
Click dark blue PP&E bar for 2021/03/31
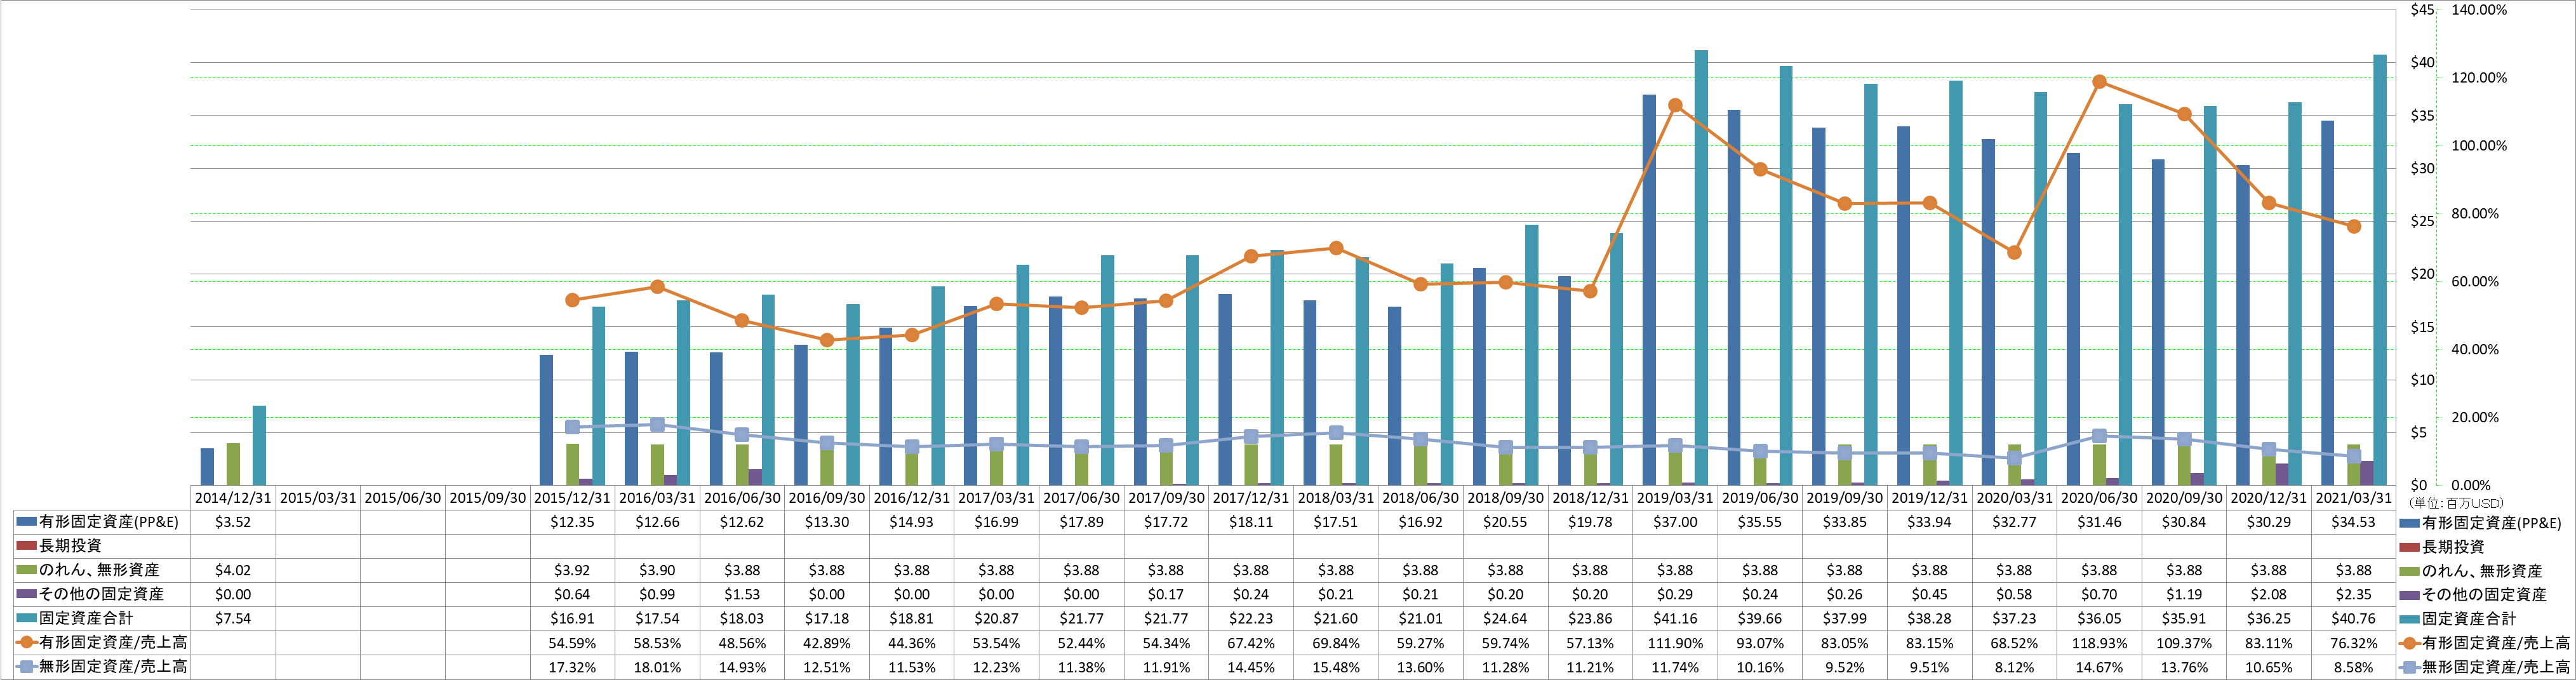(2328, 303)
